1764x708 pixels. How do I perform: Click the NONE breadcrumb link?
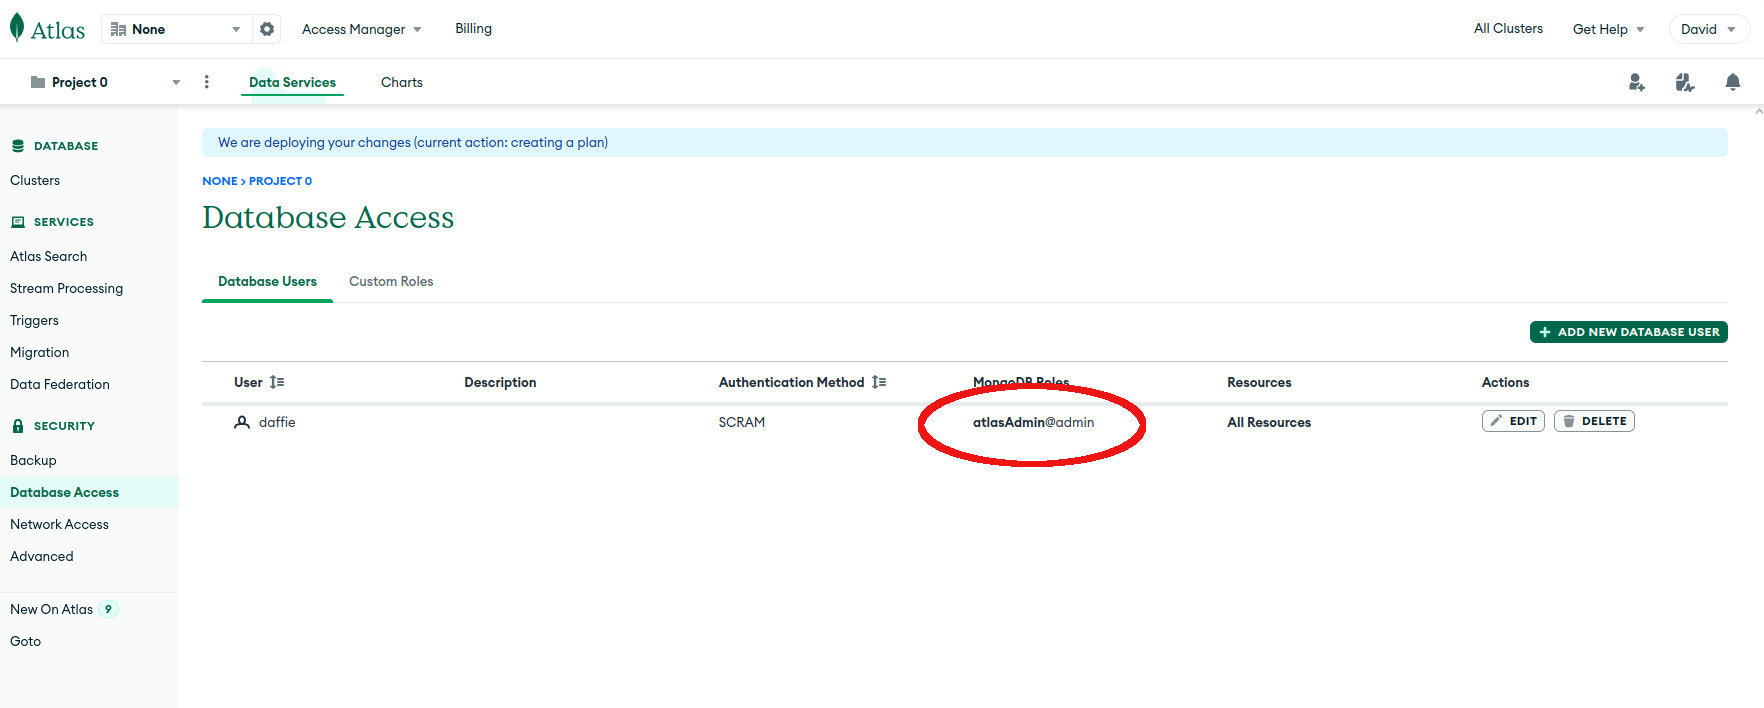tap(220, 181)
